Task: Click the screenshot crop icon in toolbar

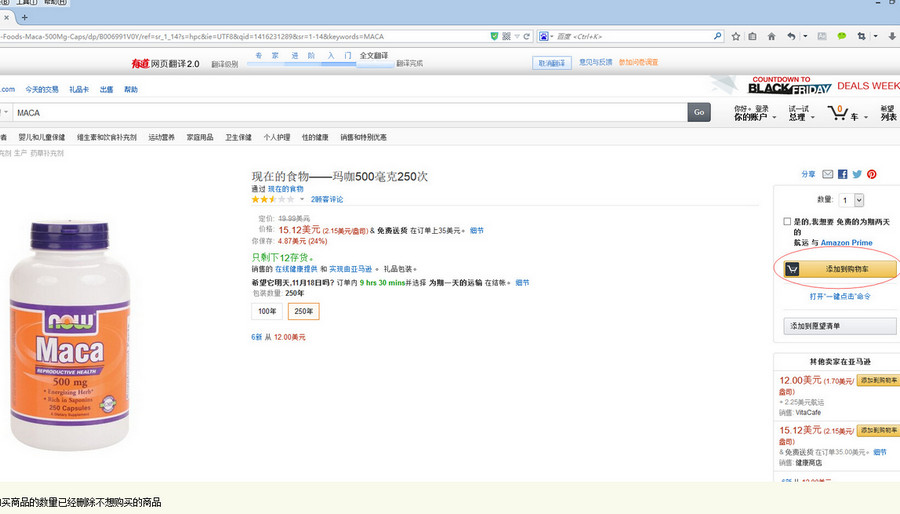Action: [x=862, y=36]
